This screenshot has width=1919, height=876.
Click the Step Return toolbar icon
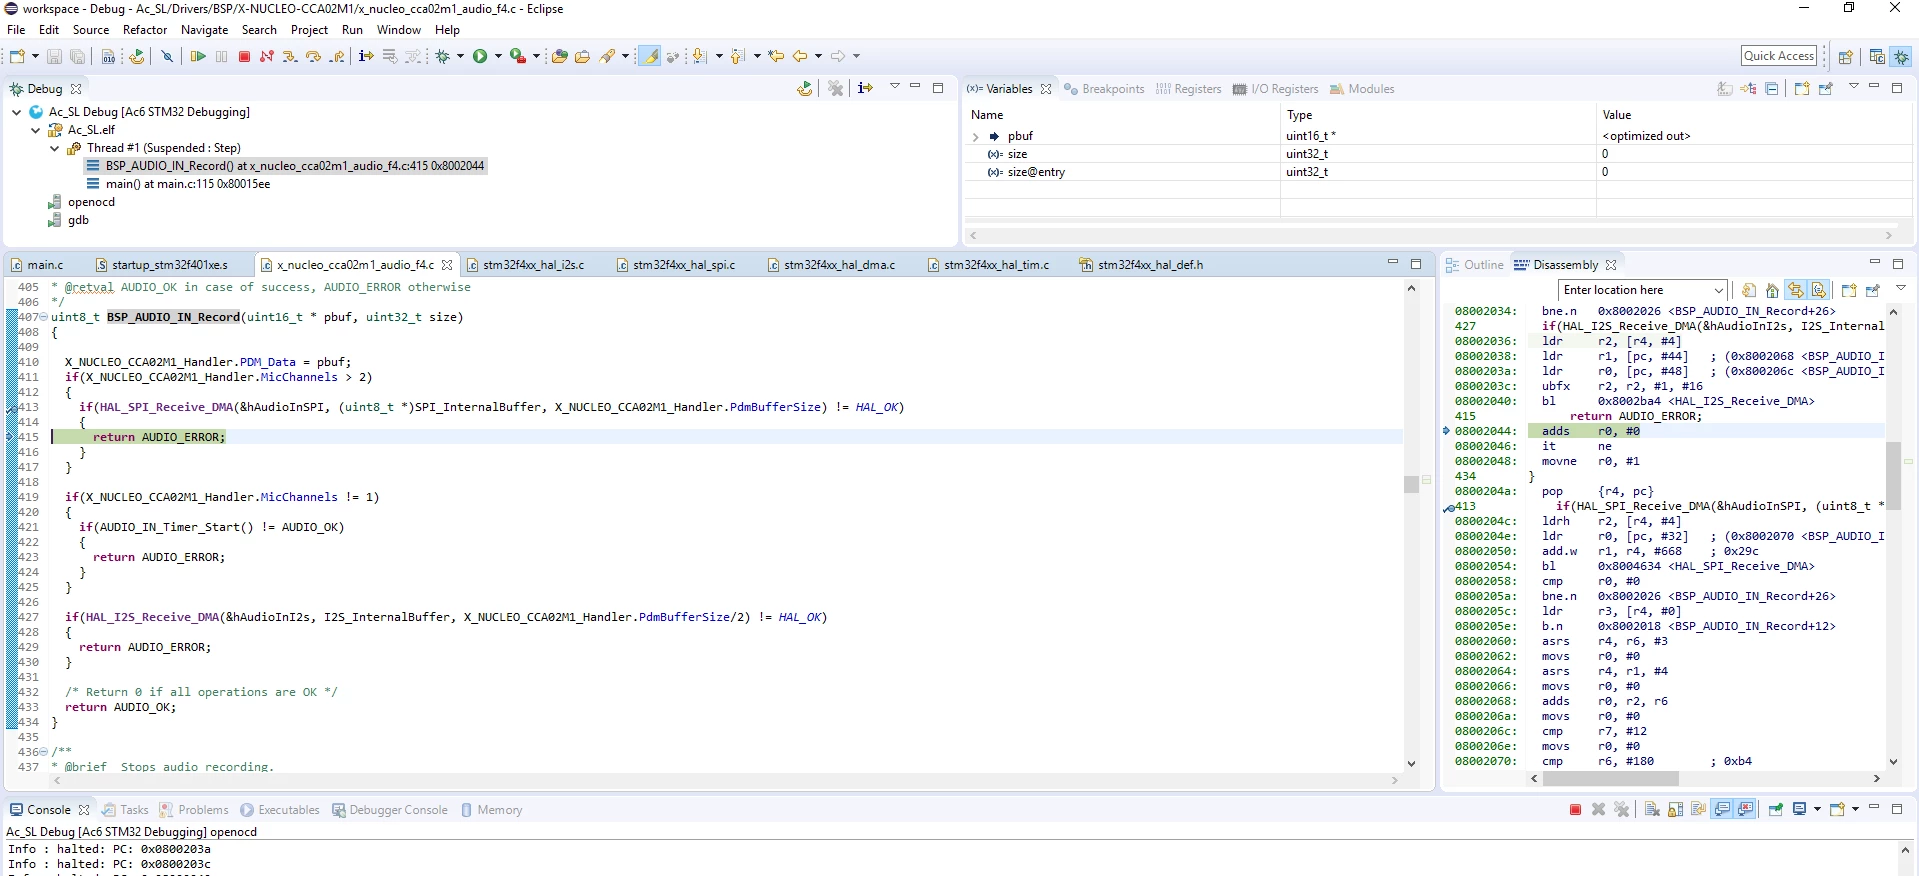pos(337,56)
